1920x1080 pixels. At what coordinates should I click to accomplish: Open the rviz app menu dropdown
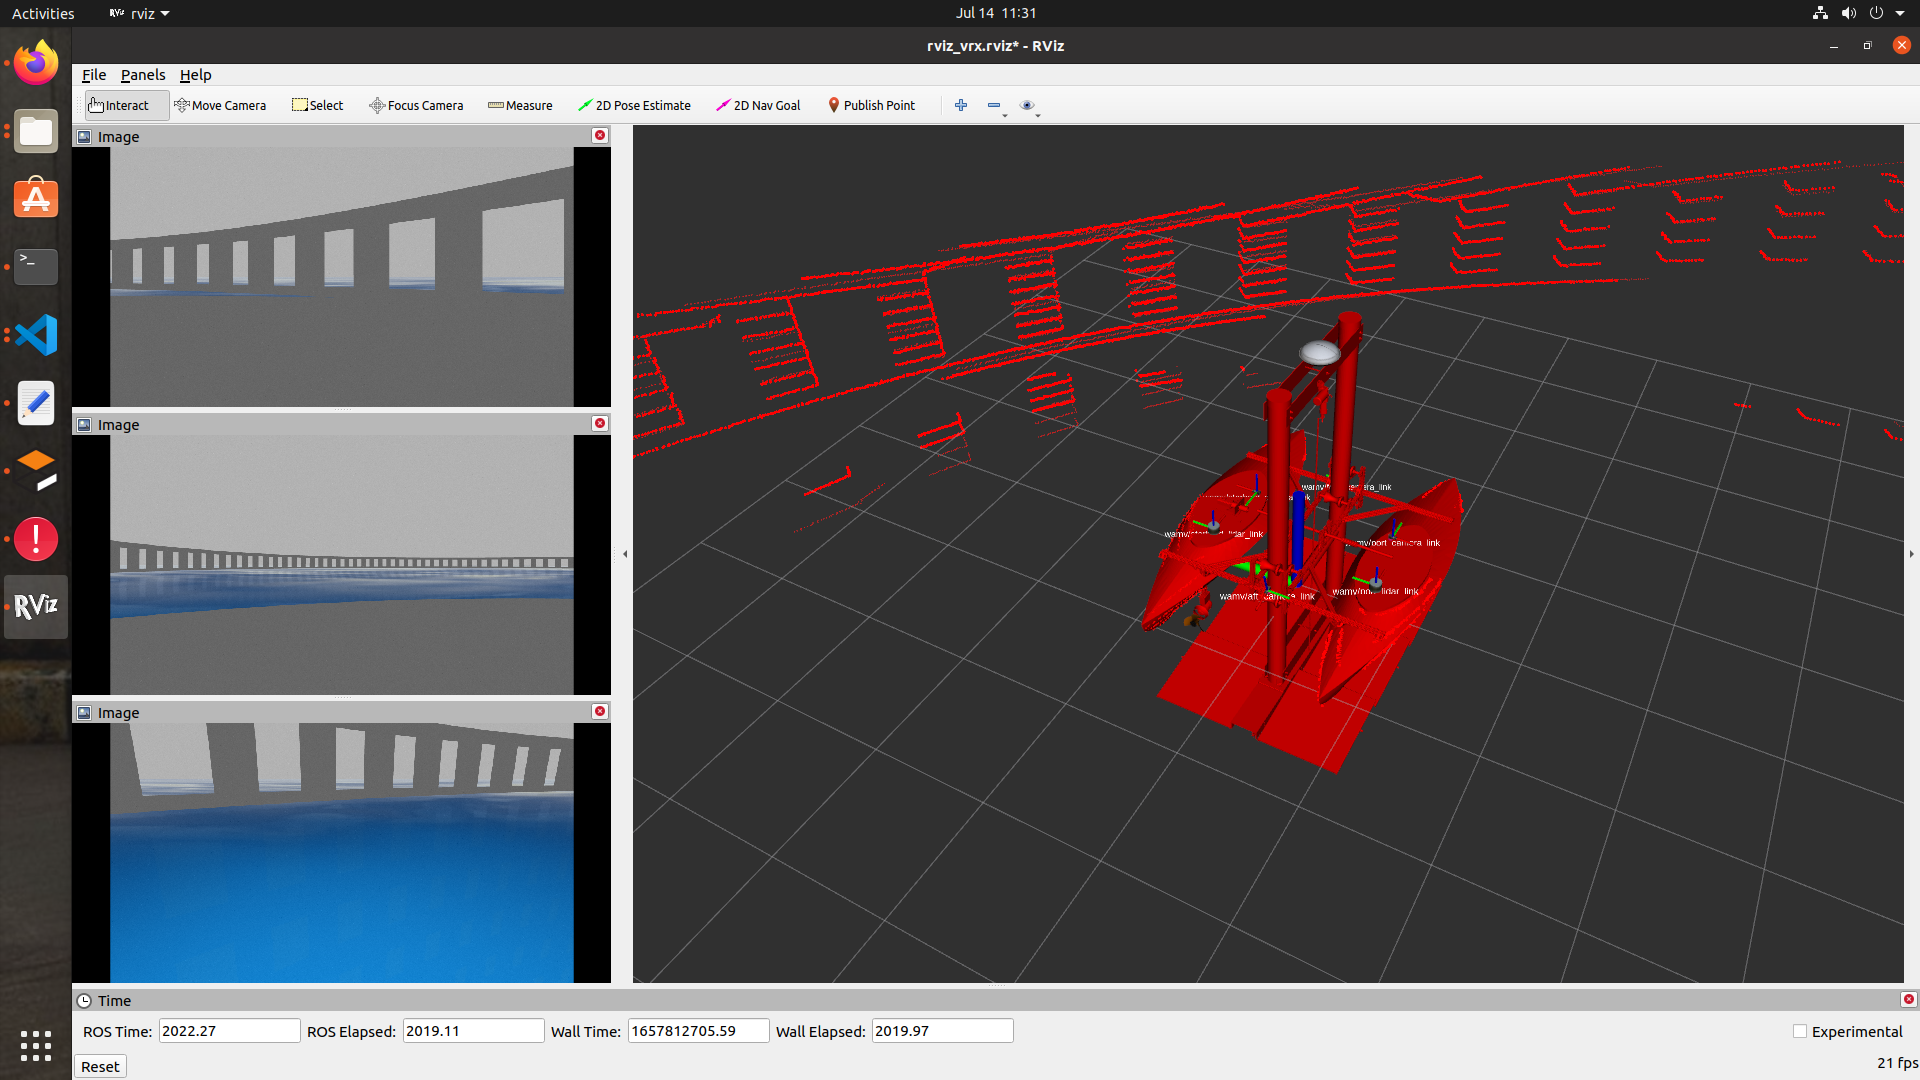point(139,13)
